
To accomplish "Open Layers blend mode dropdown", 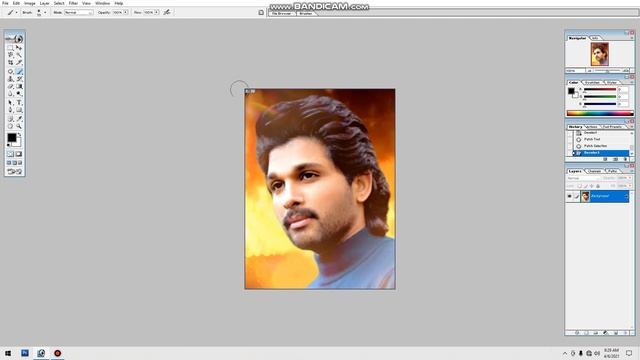I will 583,178.
